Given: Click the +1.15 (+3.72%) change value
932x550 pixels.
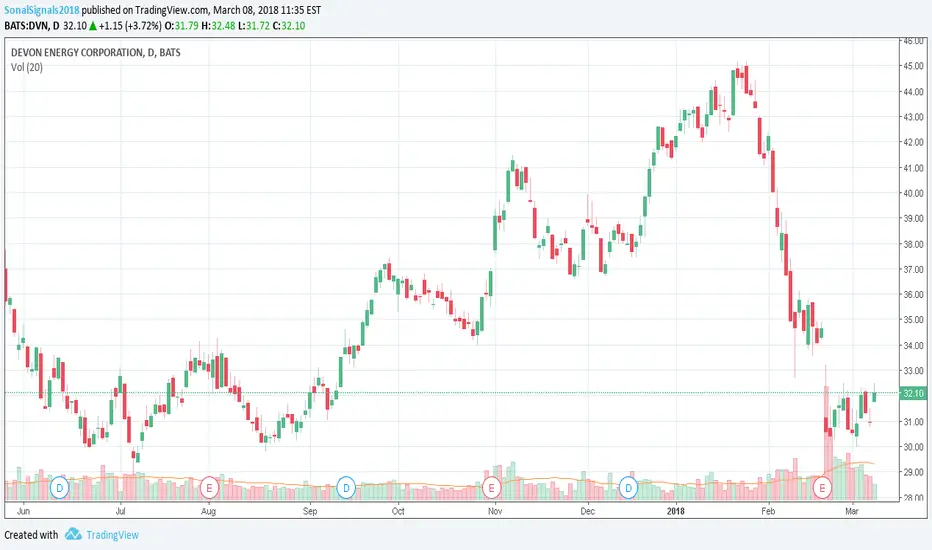Looking at the screenshot, I should [x=130, y=26].
